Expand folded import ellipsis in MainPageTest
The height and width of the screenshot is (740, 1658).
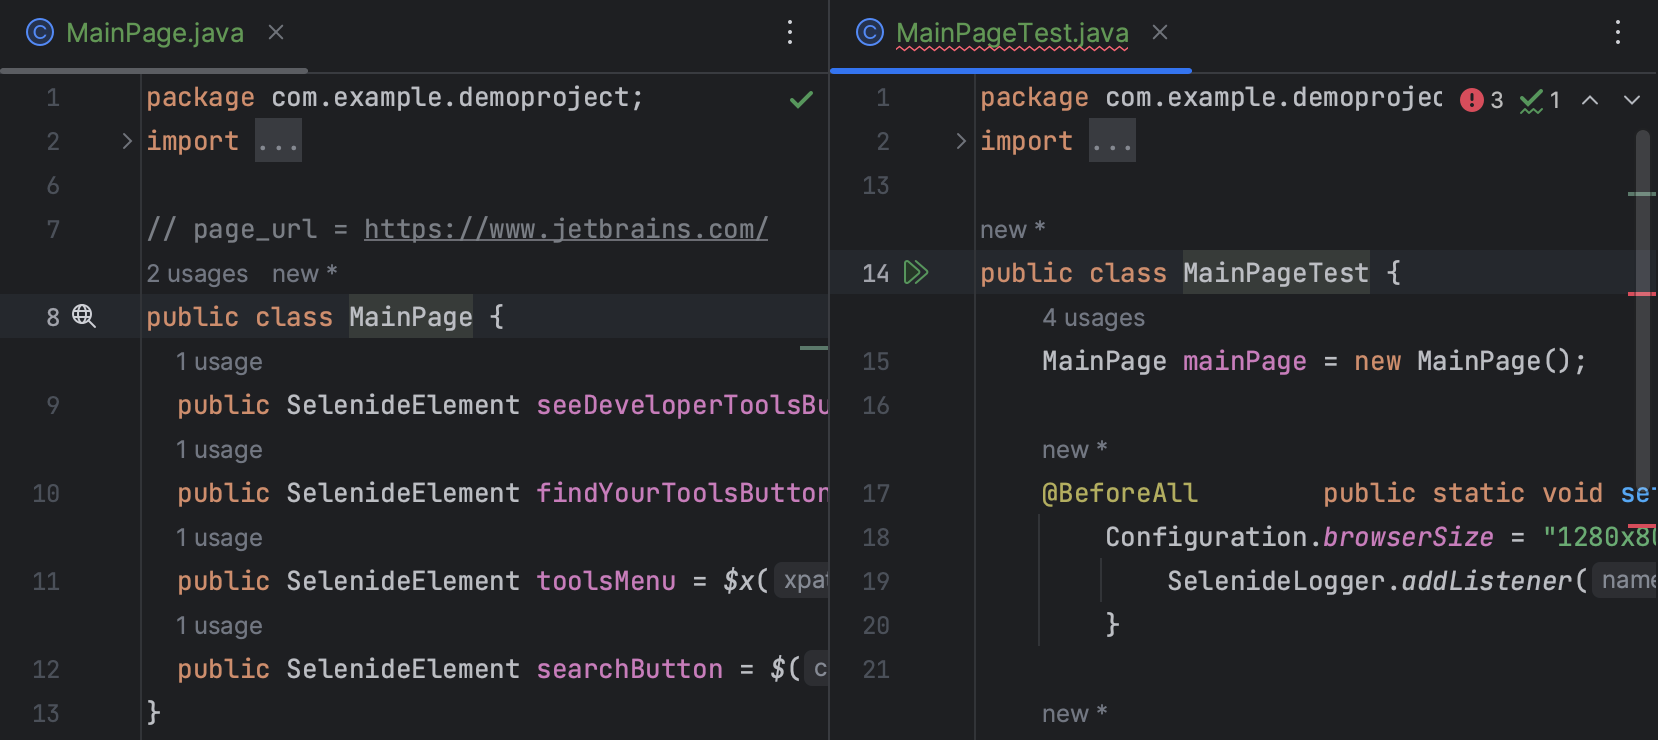(x=1112, y=142)
